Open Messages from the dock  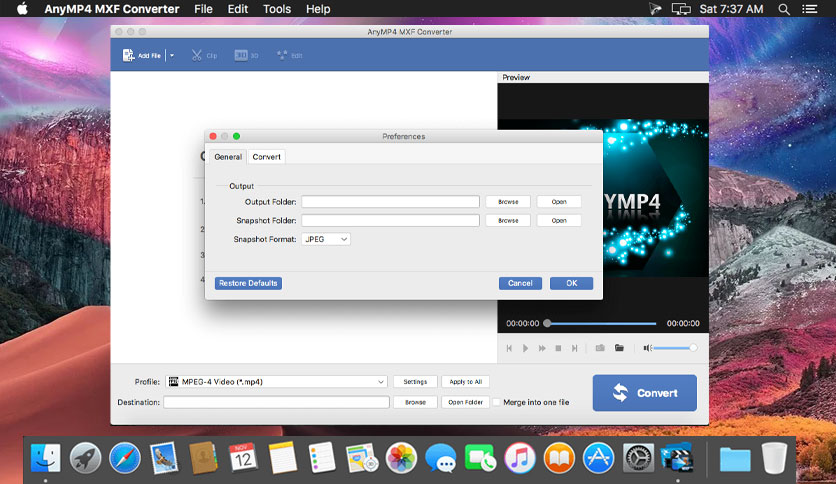(440, 458)
